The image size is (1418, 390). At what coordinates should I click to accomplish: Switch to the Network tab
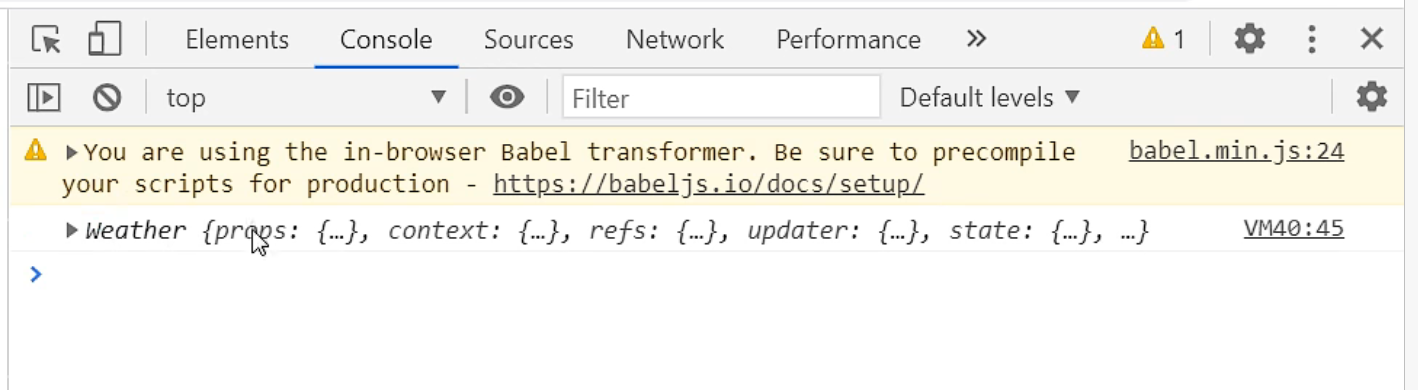tap(675, 39)
